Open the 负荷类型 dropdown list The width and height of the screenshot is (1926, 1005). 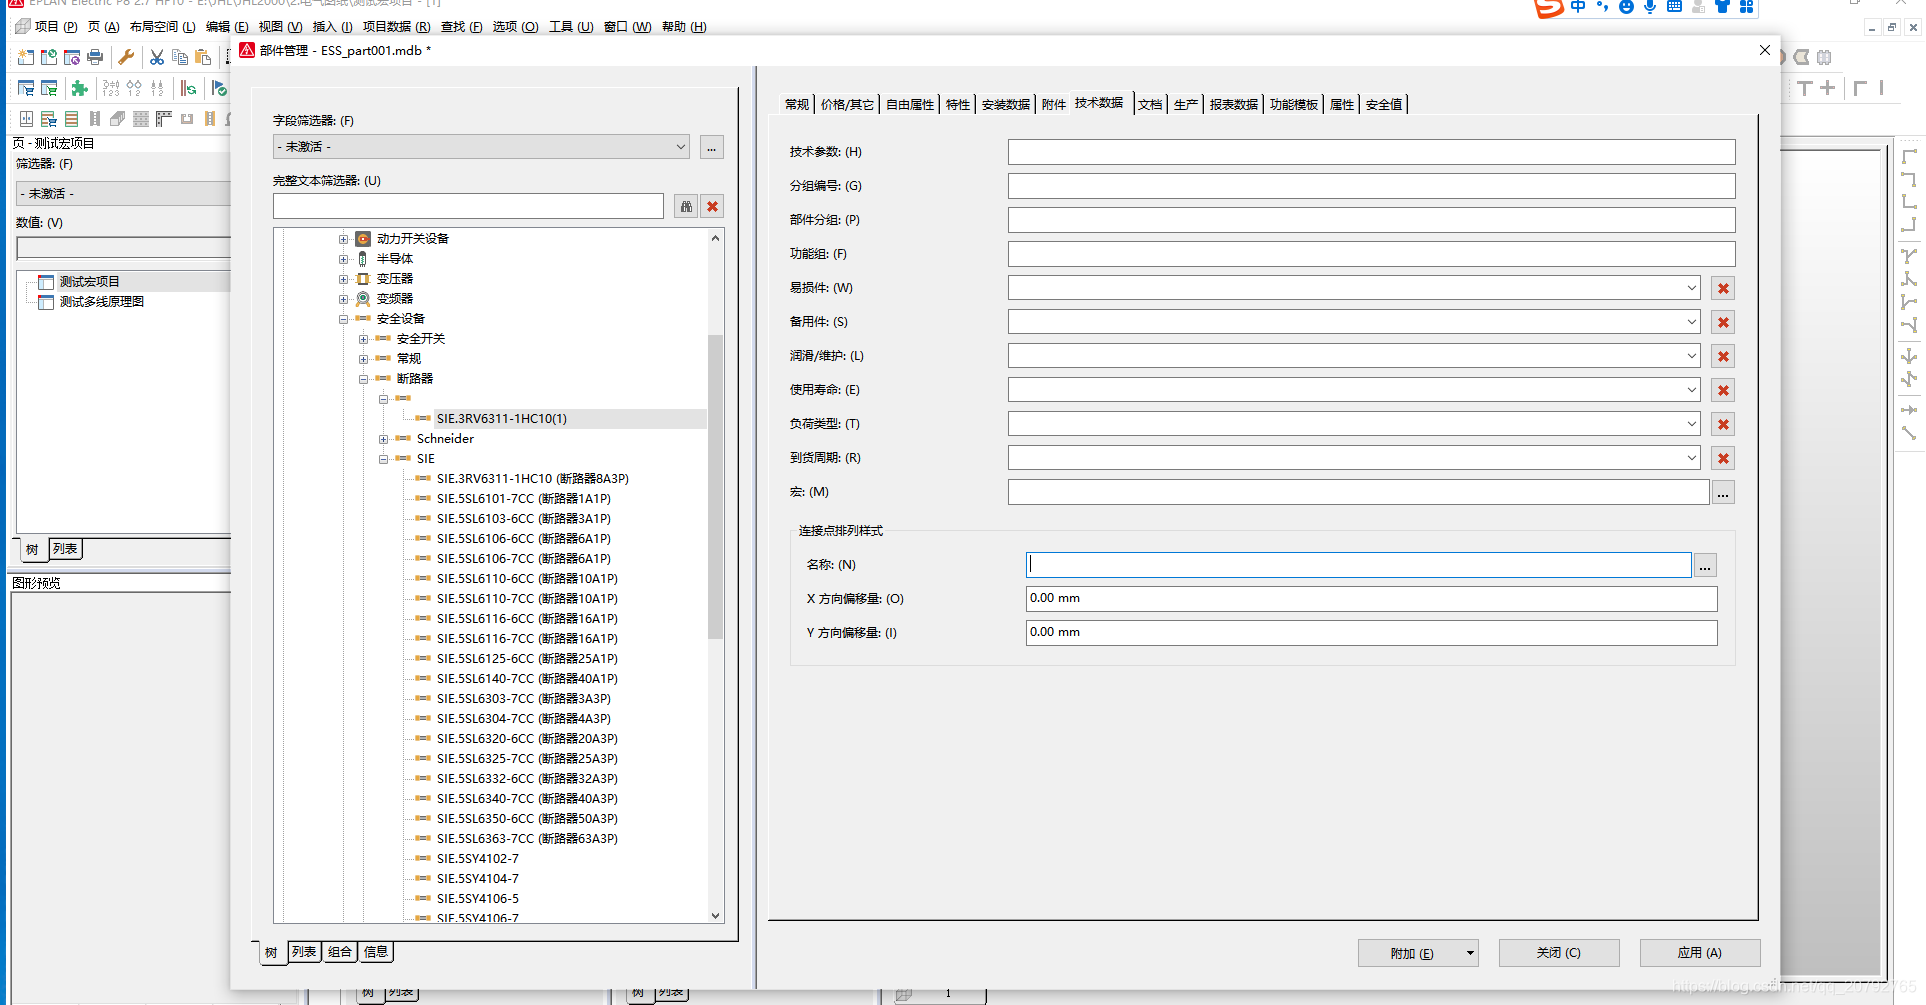[1691, 424]
